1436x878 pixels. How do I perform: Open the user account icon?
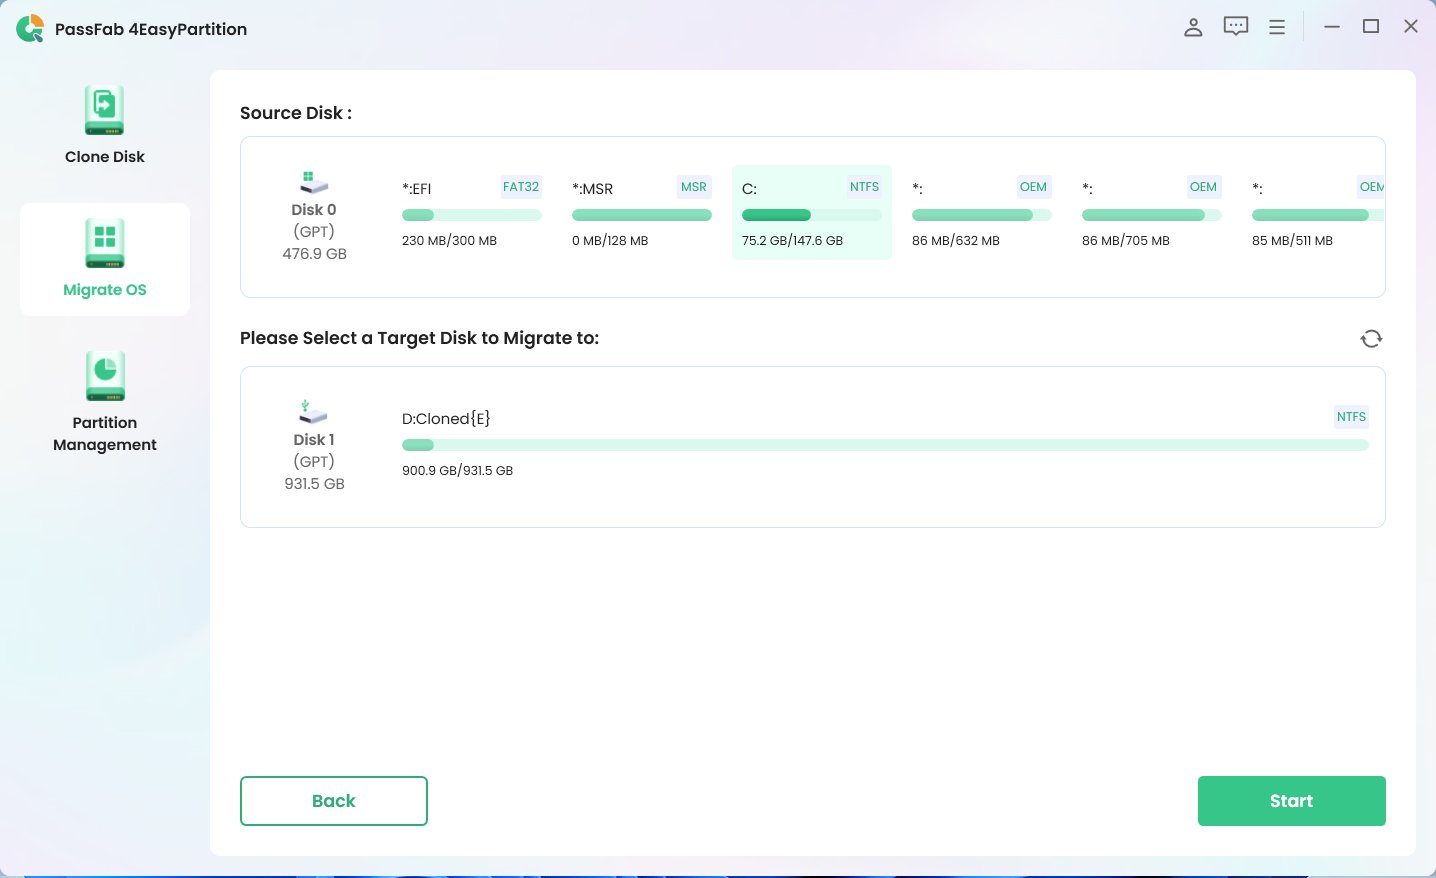[x=1193, y=27]
